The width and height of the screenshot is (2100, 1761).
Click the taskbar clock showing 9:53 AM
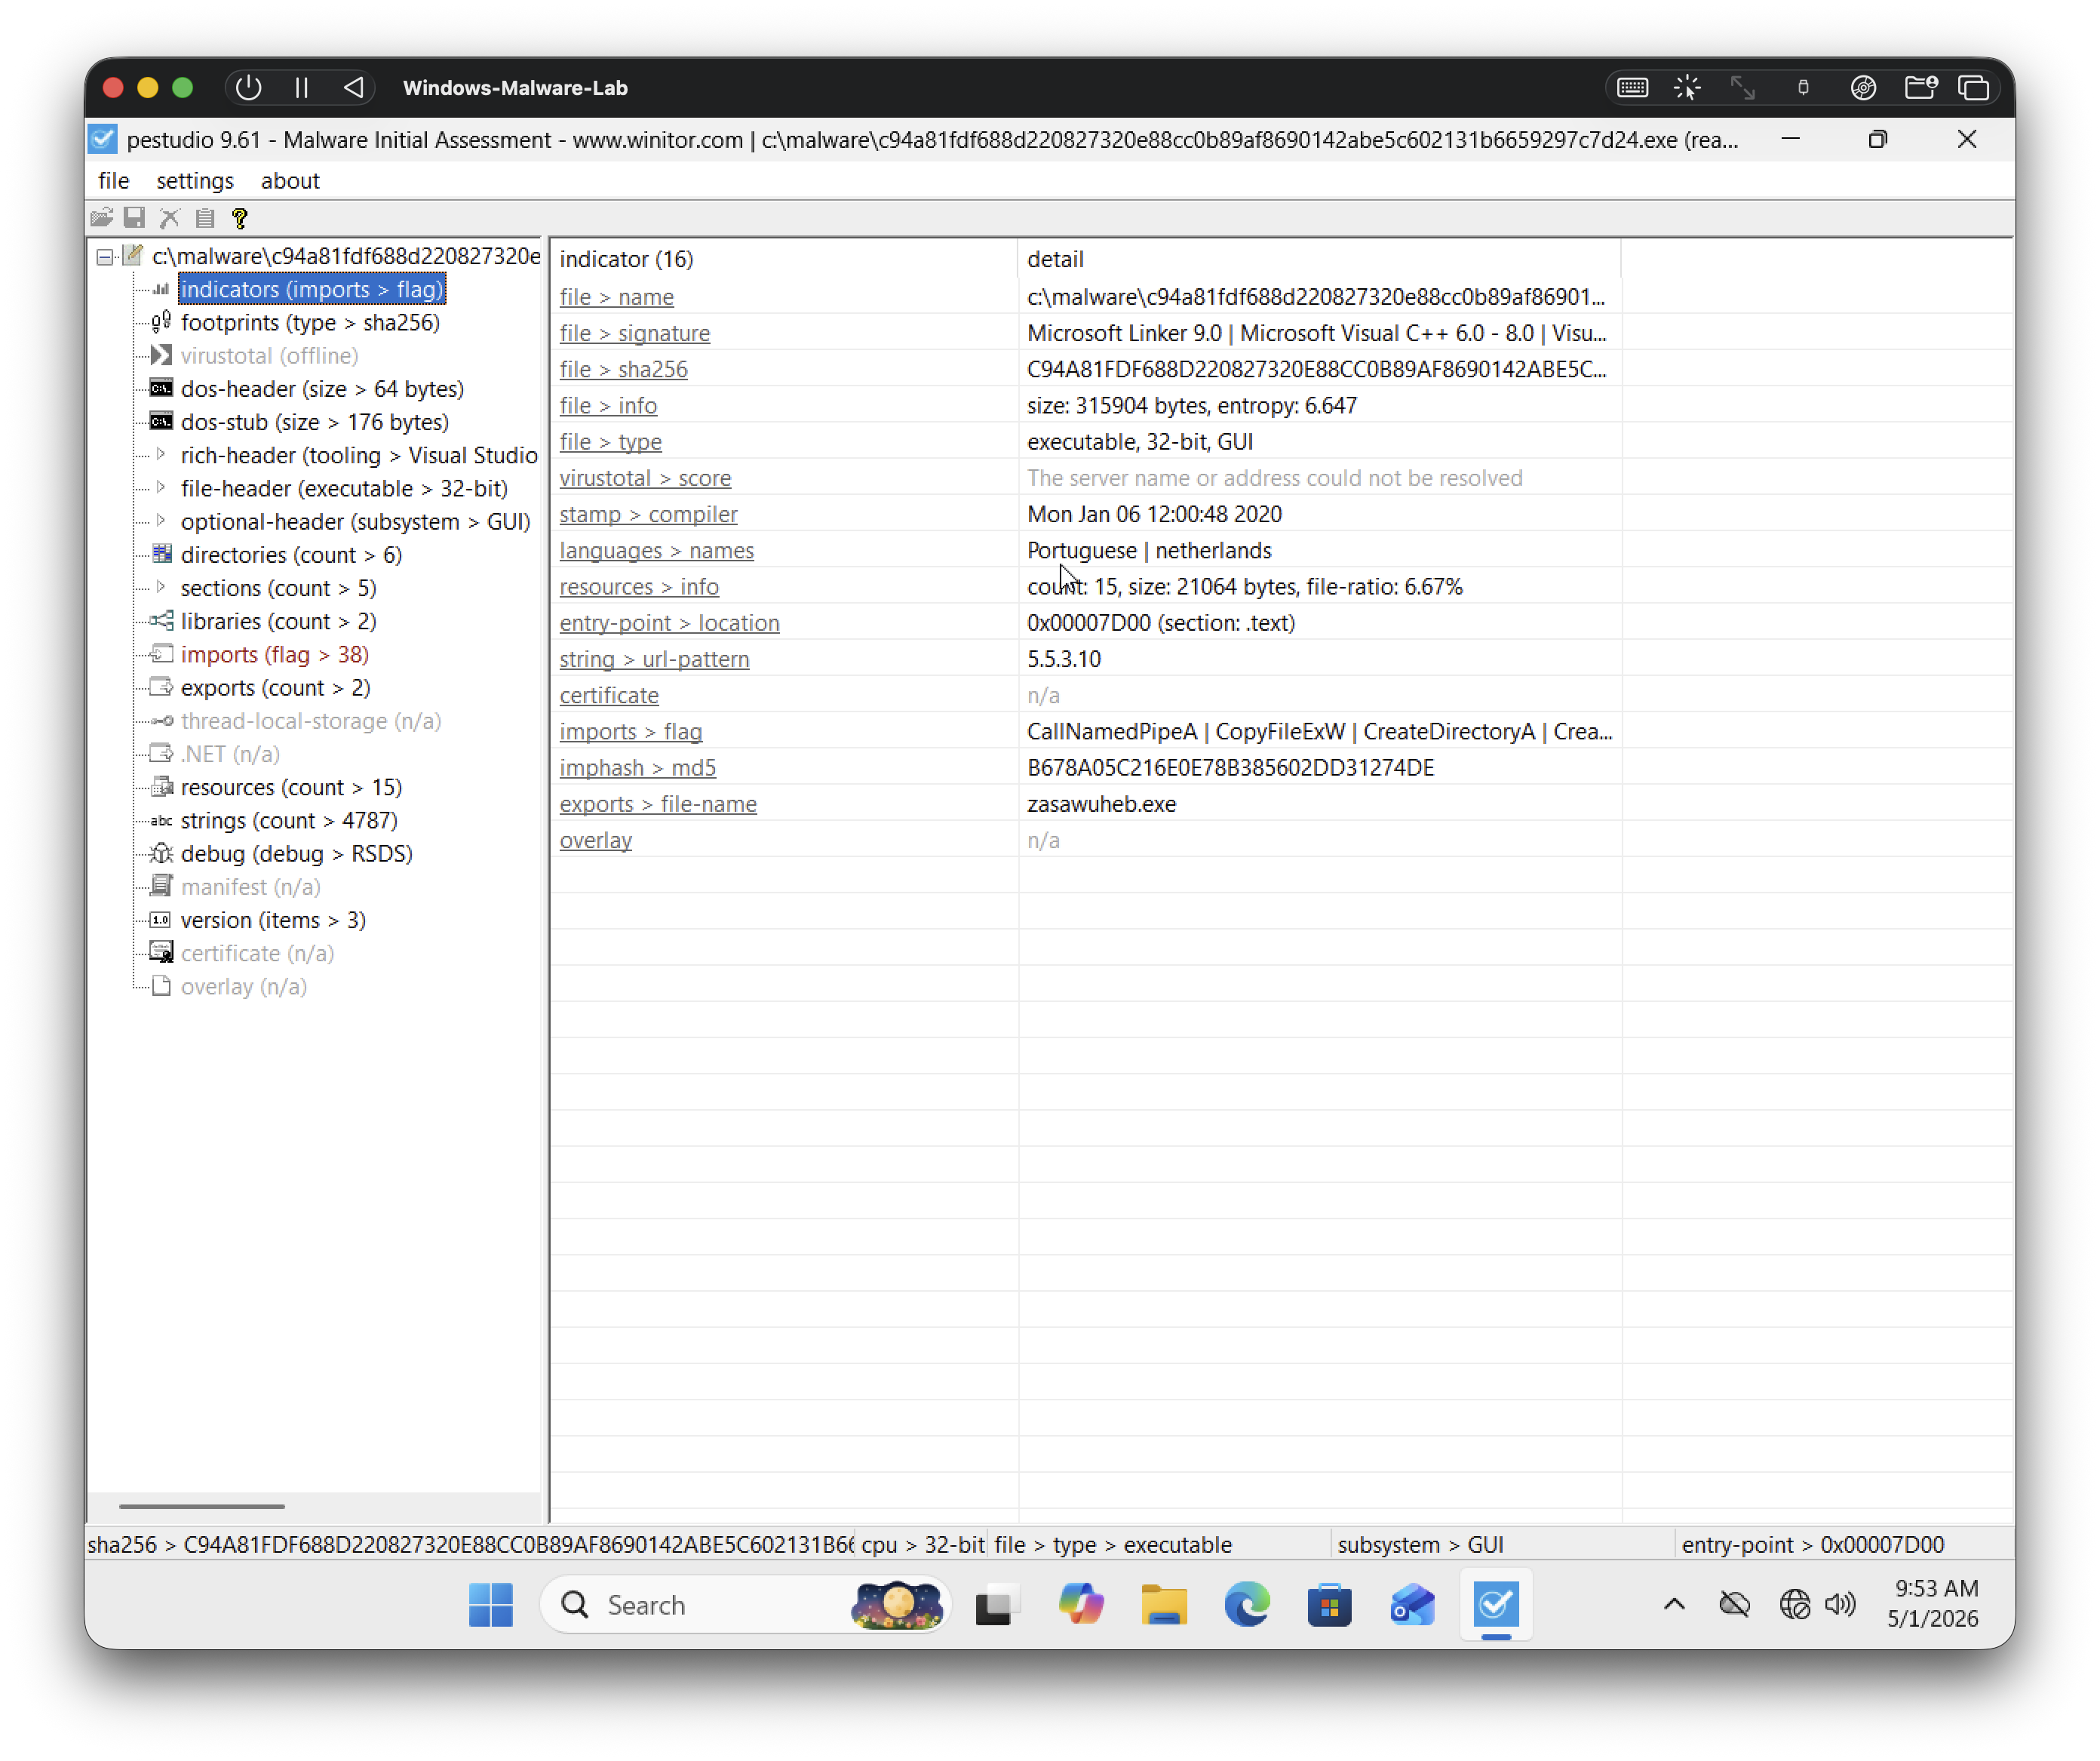pos(1932,1603)
